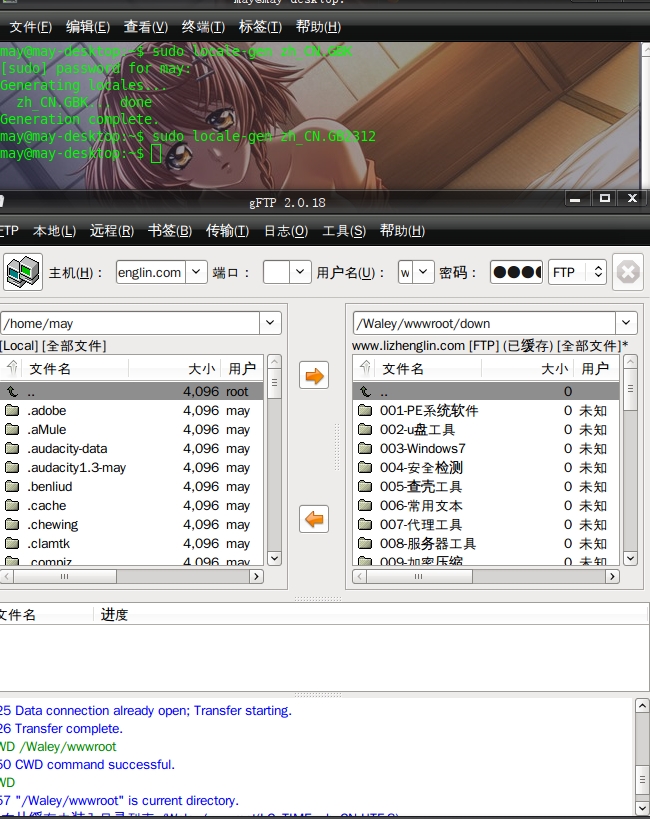
Task: Select the 005-查壳工具 remote folder
Action: pos(486,487)
